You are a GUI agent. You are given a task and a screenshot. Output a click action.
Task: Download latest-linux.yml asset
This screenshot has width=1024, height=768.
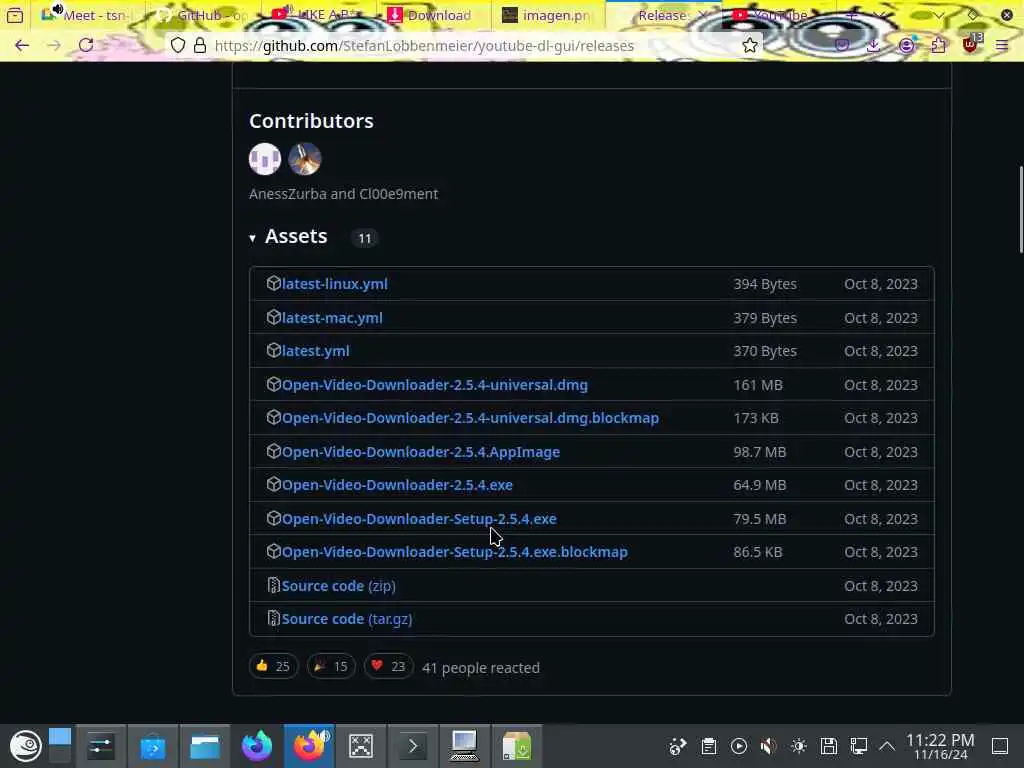pos(334,284)
